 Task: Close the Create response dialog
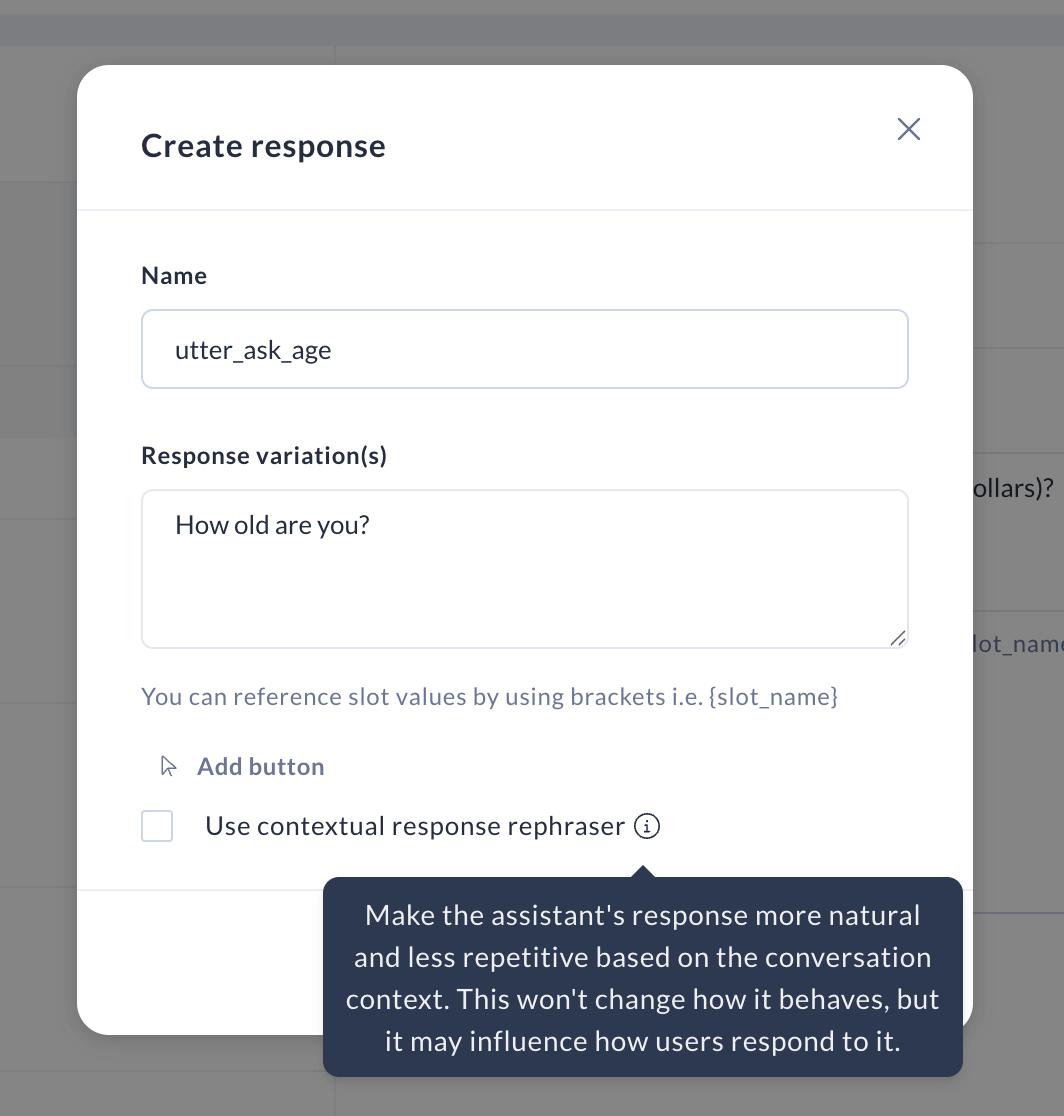point(908,130)
